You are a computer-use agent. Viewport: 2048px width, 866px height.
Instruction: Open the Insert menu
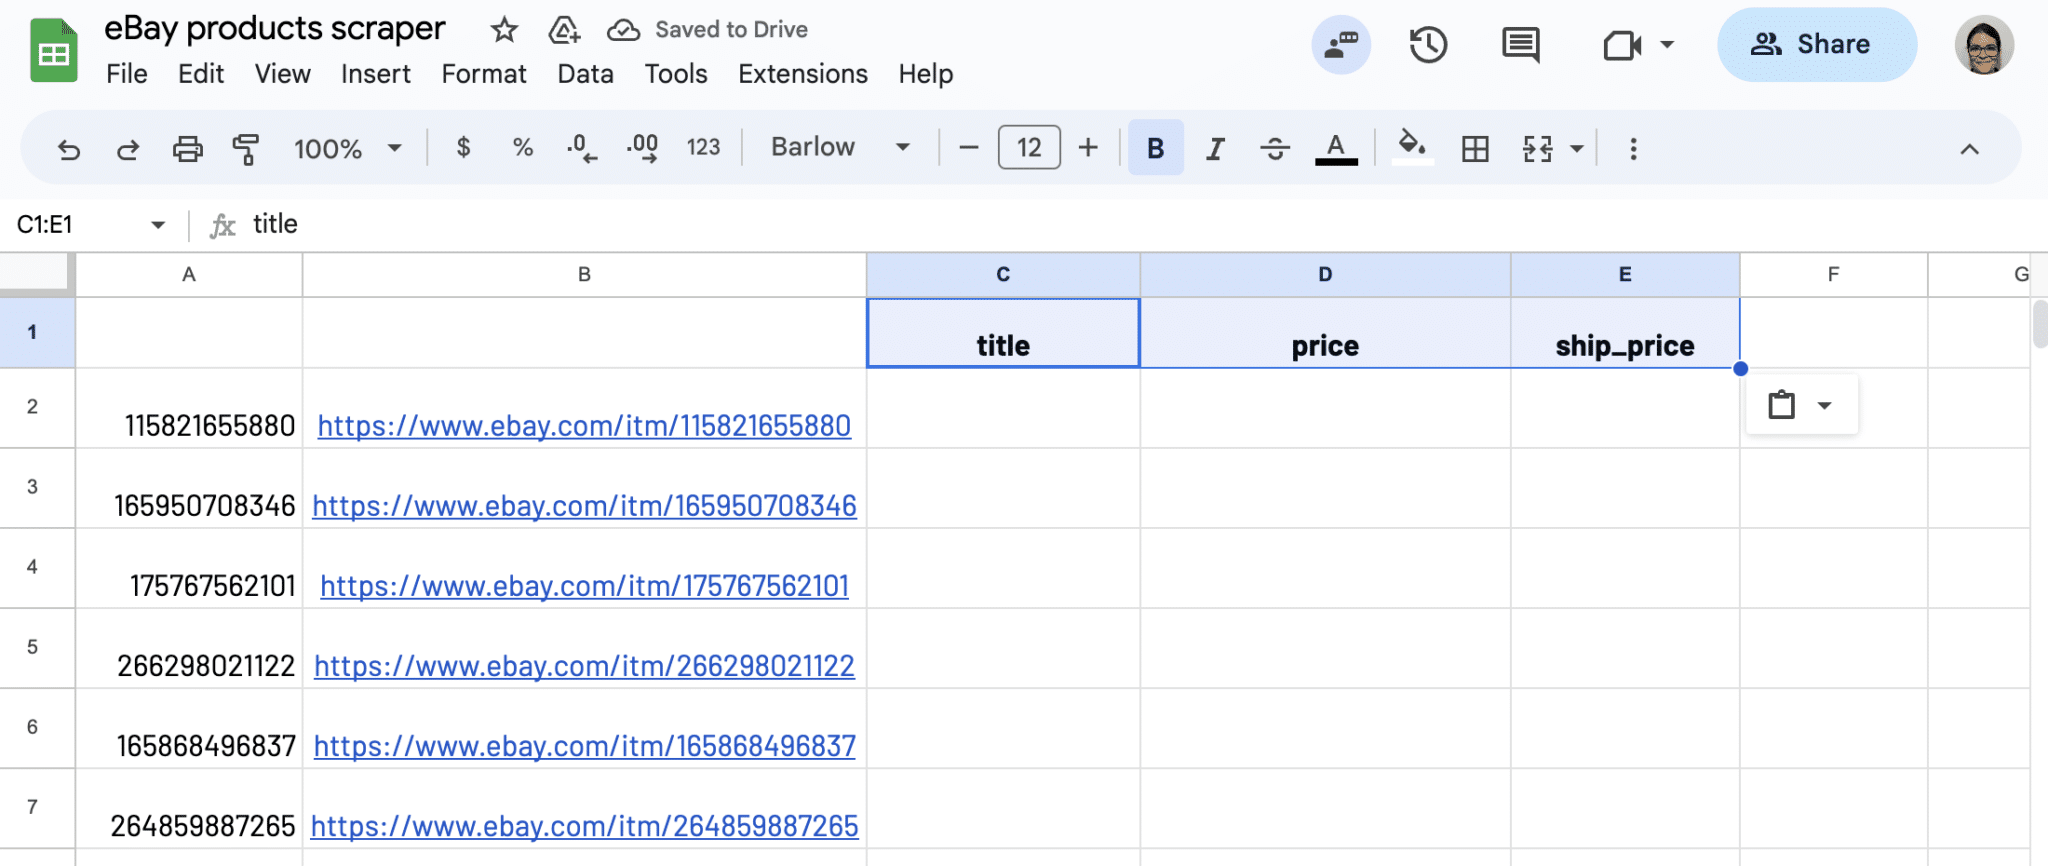pos(376,74)
